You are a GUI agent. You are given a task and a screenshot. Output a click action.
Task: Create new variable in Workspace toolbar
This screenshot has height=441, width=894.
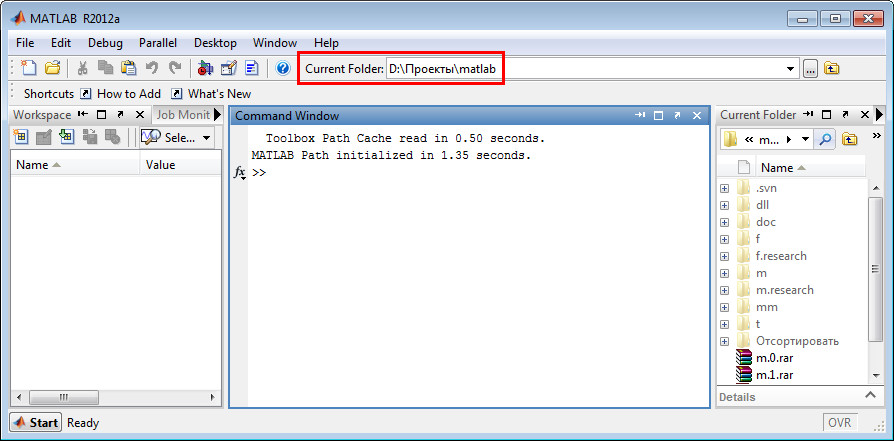coord(21,136)
